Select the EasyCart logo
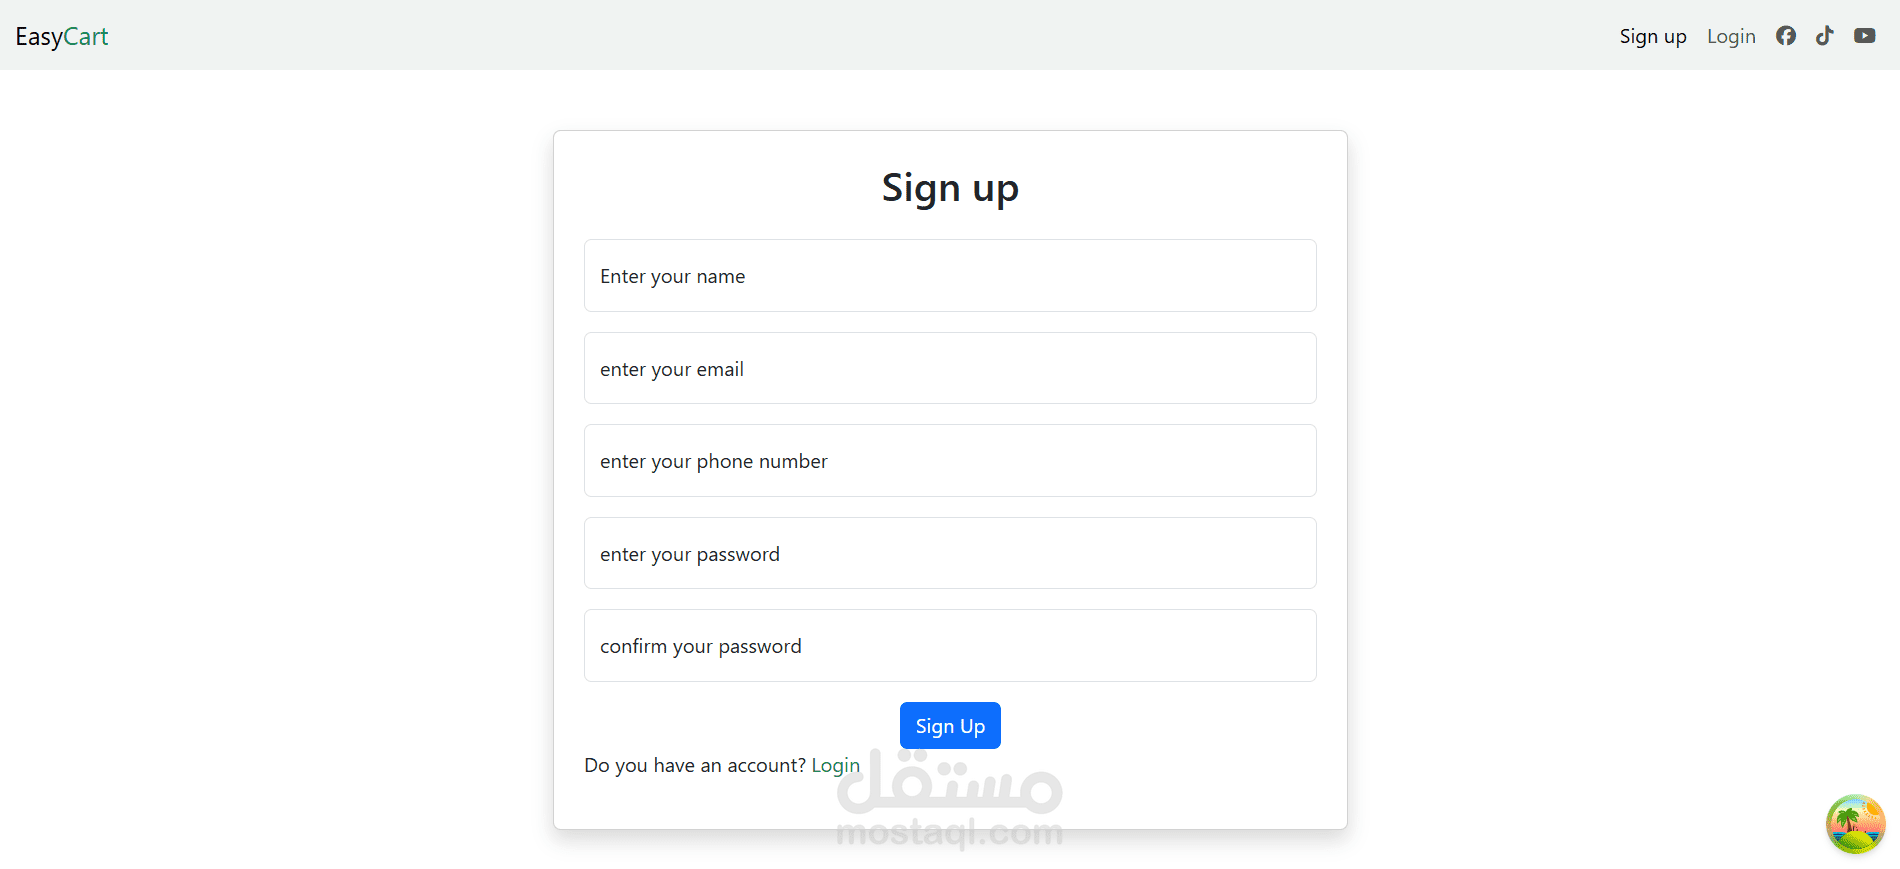Viewport: 1900px width, 869px height. (62, 36)
